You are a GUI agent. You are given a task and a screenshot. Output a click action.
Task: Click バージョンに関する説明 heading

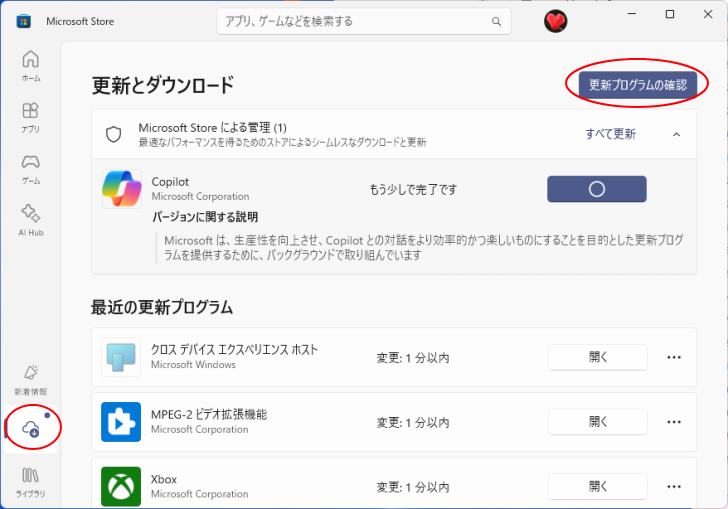205,217
